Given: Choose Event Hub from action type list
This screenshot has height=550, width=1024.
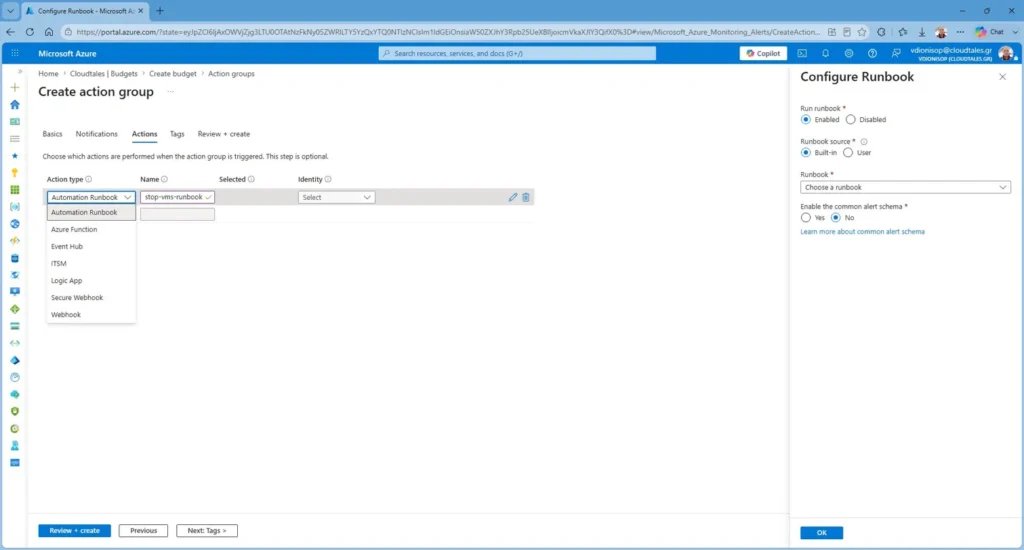Looking at the screenshot, I should click(91, 246).
